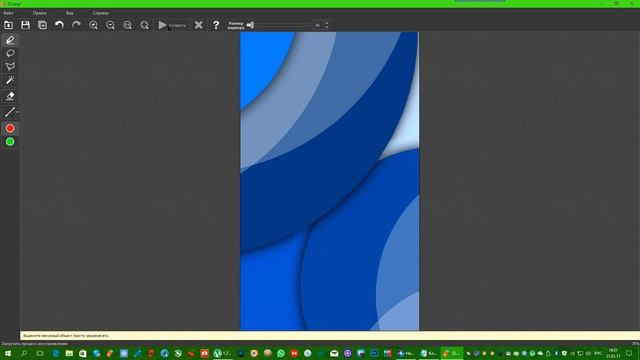Screen dimensions: 640x360
Task: Zoom in on the image
Action: point(93,25)
